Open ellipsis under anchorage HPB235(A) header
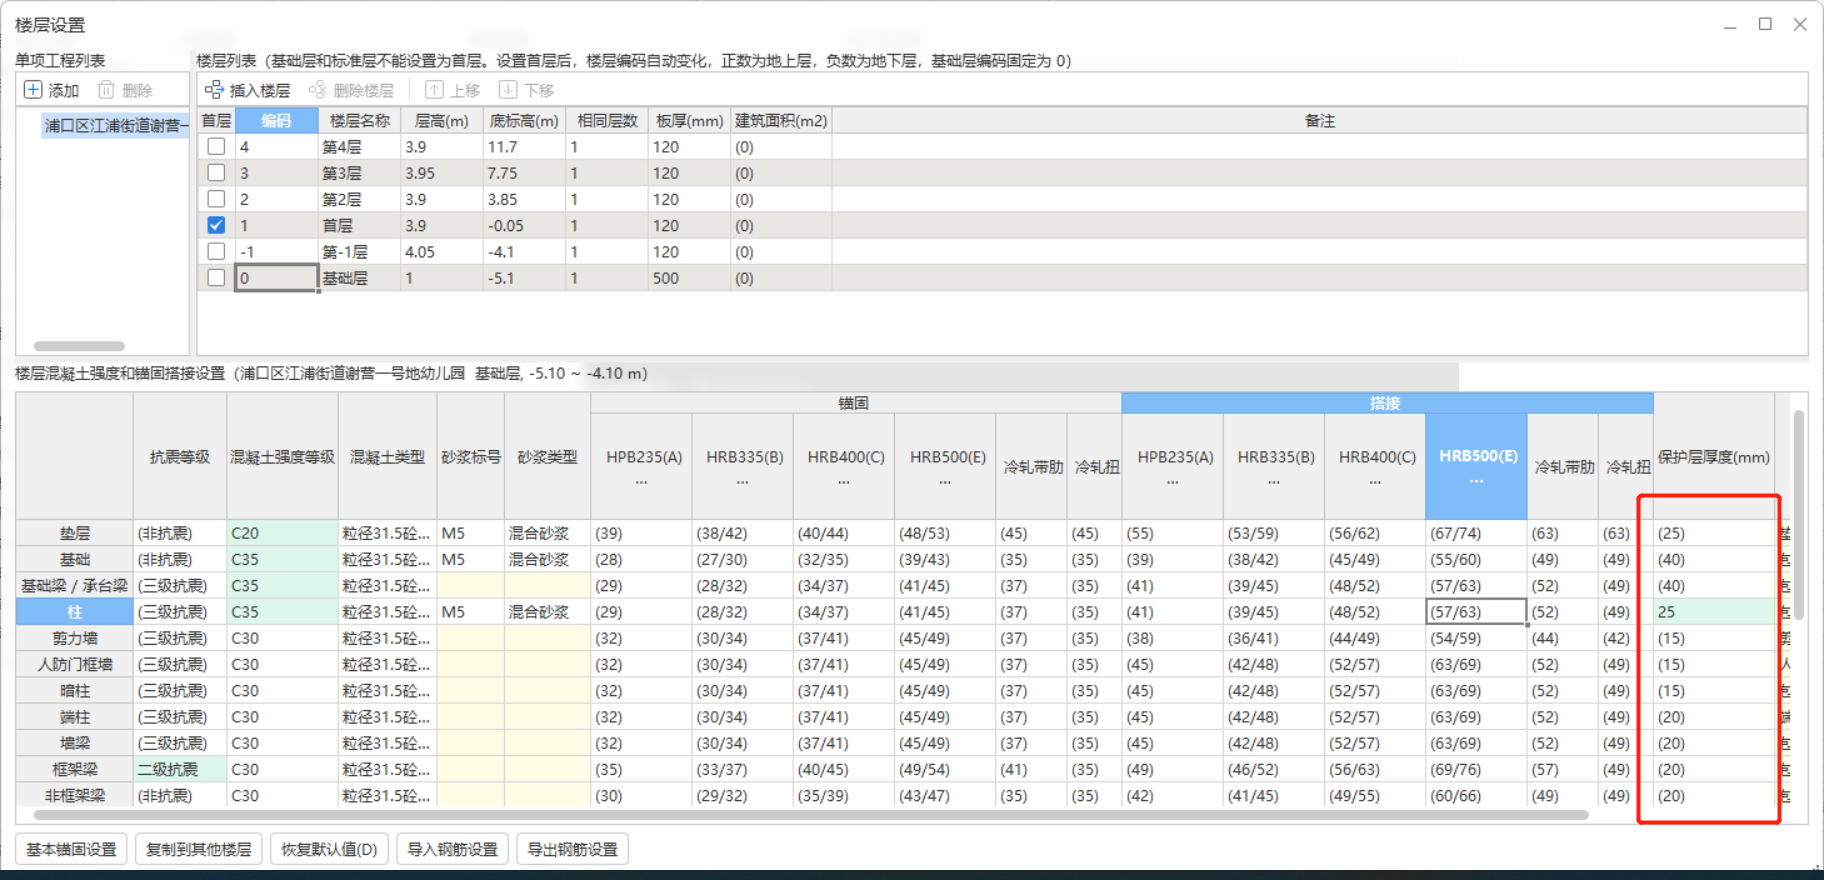Screen dimensions: 1824x880 click(642, 482)
